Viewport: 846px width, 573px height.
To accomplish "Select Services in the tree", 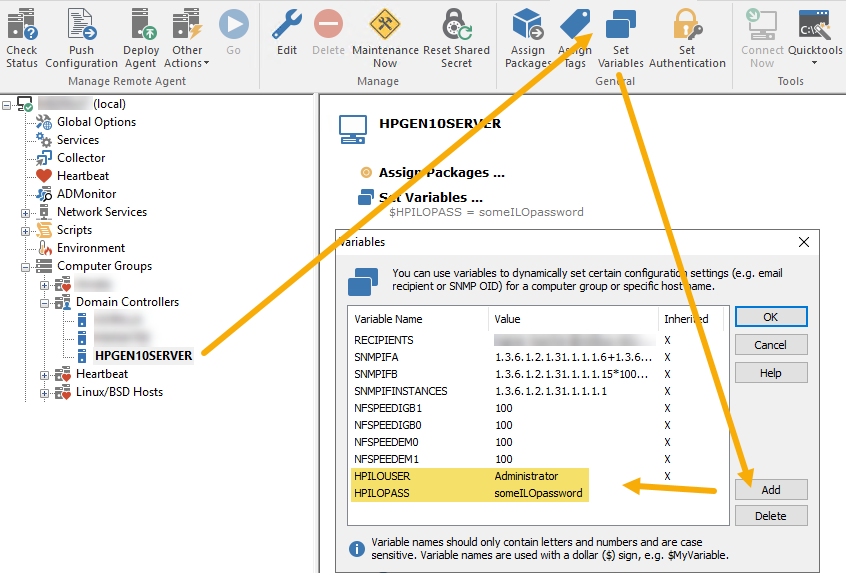I will click(78, 140).
